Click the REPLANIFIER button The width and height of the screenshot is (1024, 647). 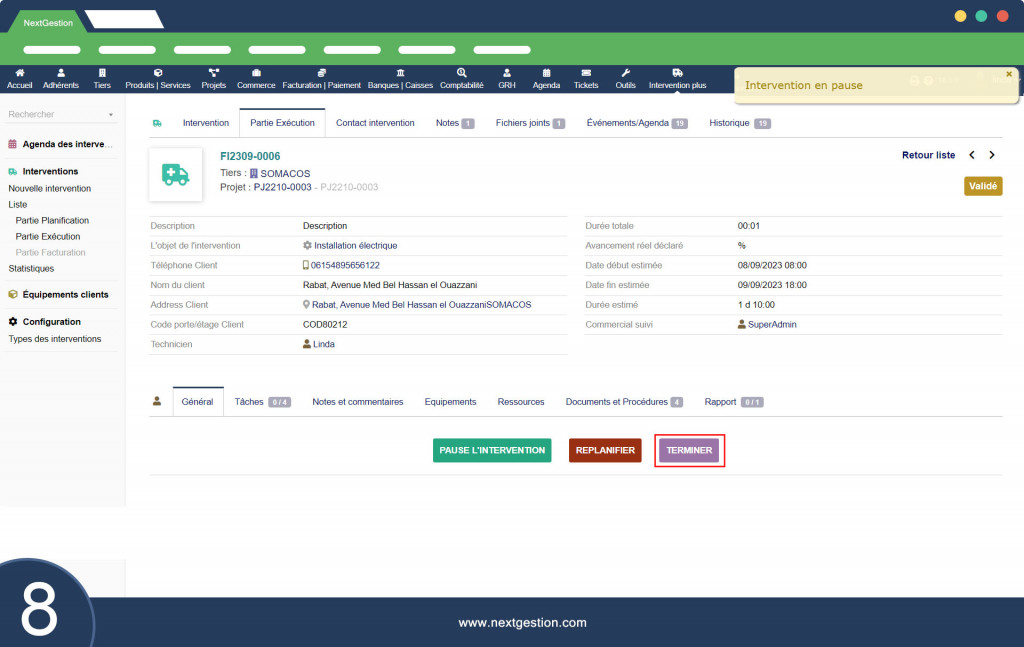pos(605,450)
